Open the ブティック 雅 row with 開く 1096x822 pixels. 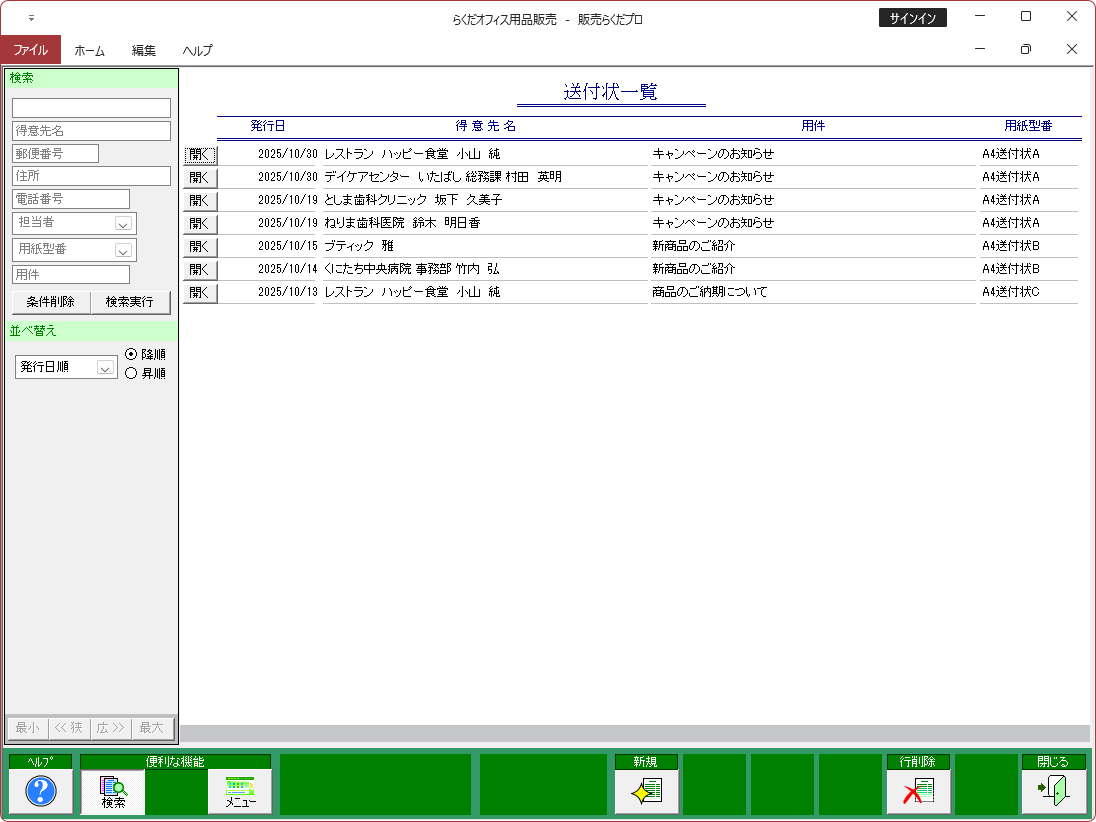pos(200,246)
